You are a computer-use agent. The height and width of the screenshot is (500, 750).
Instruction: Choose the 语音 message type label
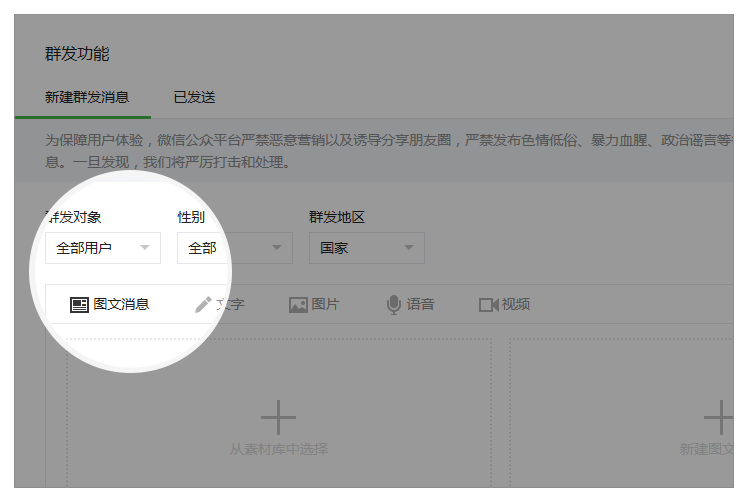tap(421, 305)
